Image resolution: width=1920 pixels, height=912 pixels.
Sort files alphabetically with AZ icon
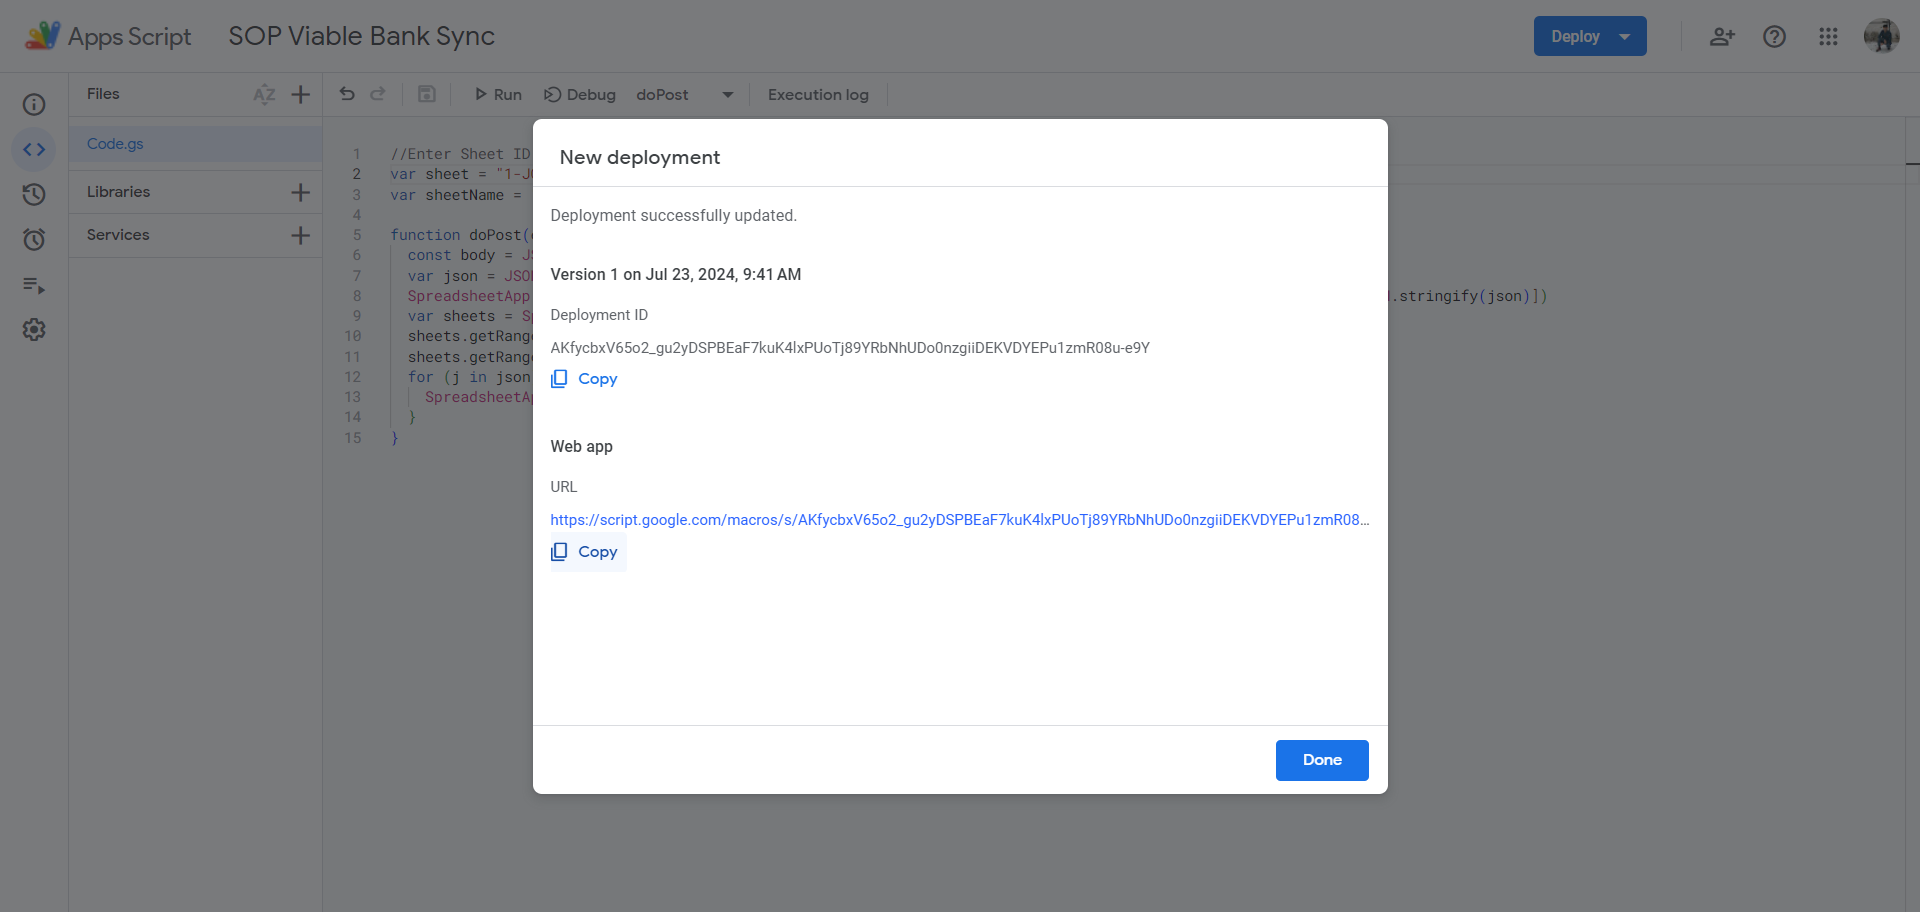264,94
